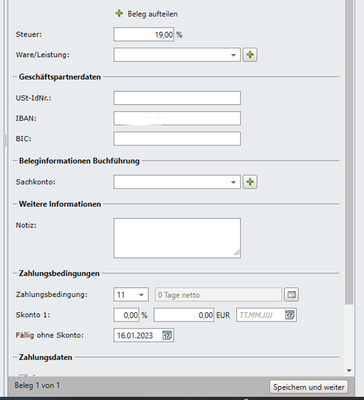The width and height of the screenshot is (364, 400).
Task: Open Zahlungsbedingung details icon button
Action: point(291,295)
